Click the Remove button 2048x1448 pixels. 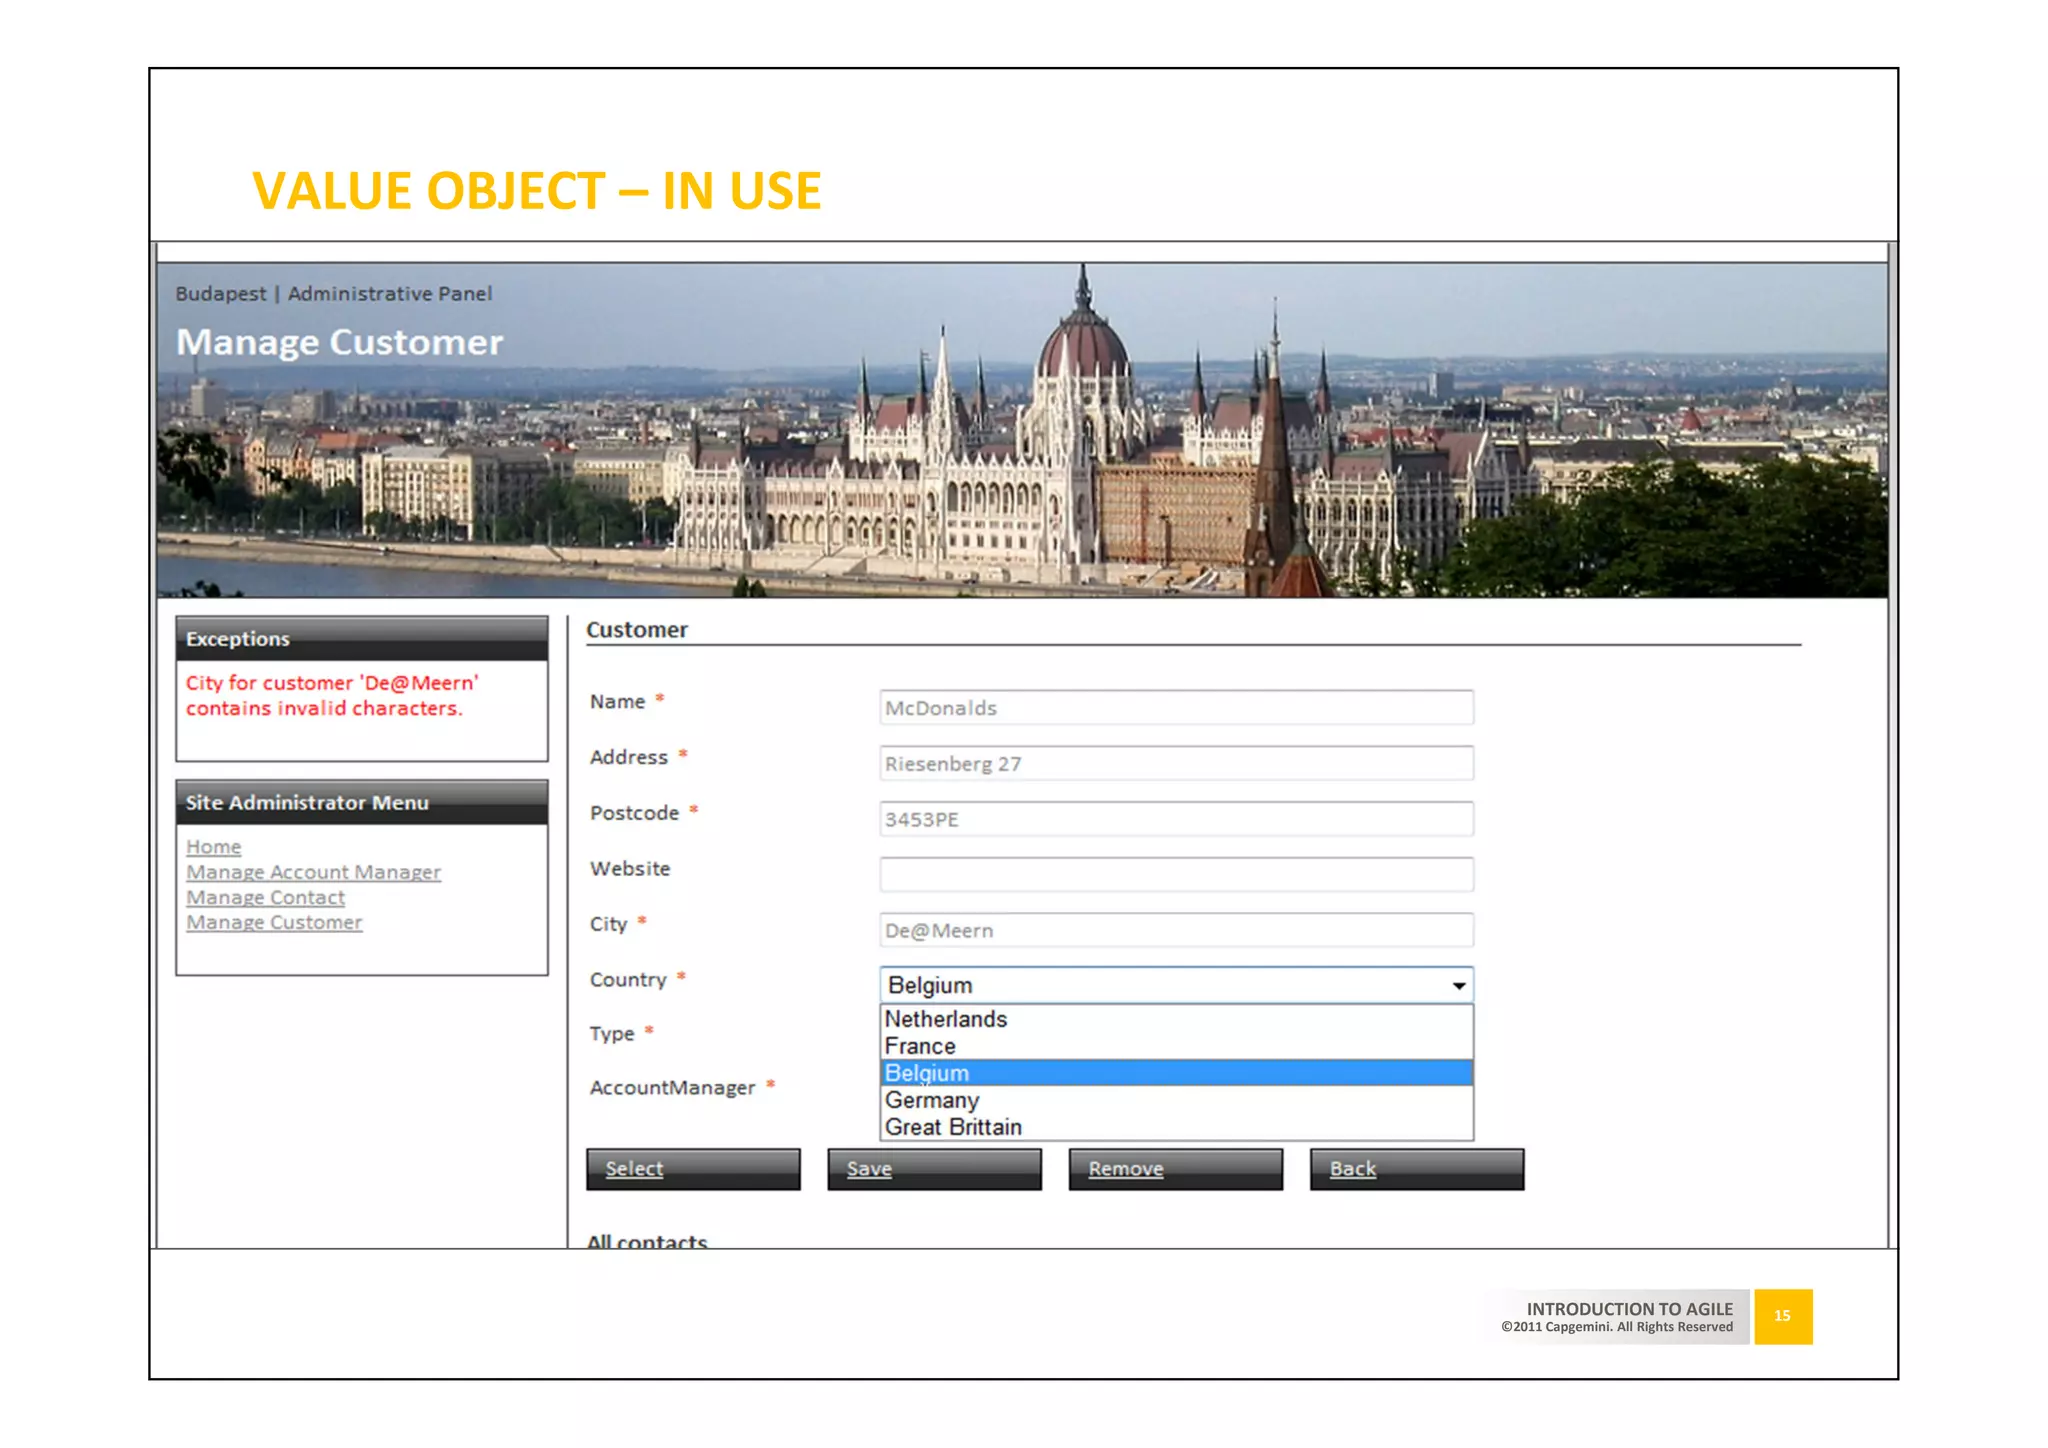point(1175,1169)
